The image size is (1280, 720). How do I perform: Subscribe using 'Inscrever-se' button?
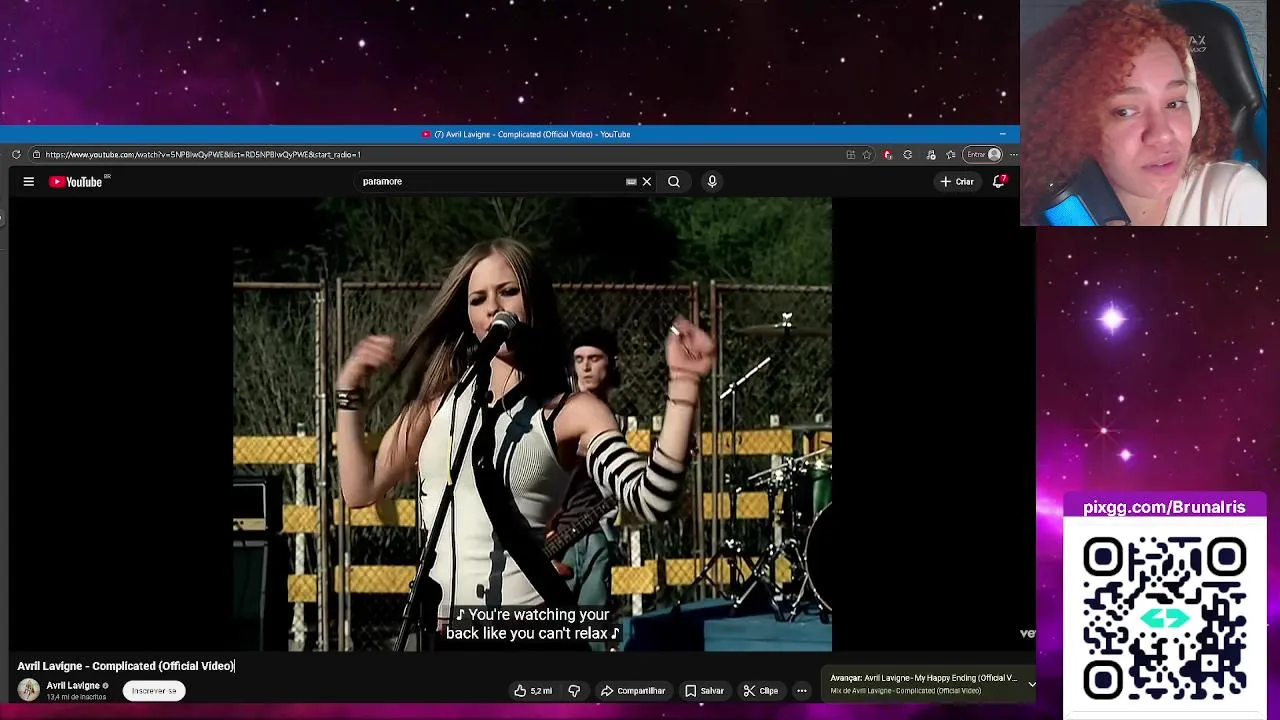tap(154, 691)
